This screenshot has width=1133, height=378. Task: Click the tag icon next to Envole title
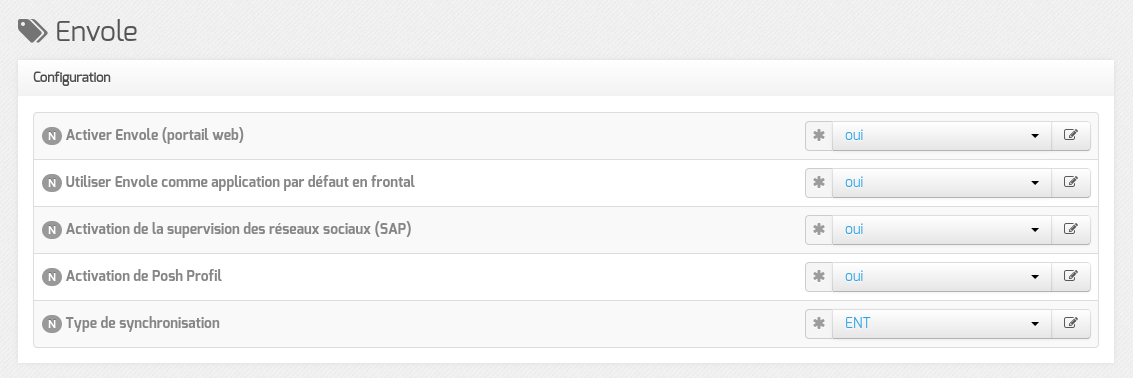[x=33, y=32]
